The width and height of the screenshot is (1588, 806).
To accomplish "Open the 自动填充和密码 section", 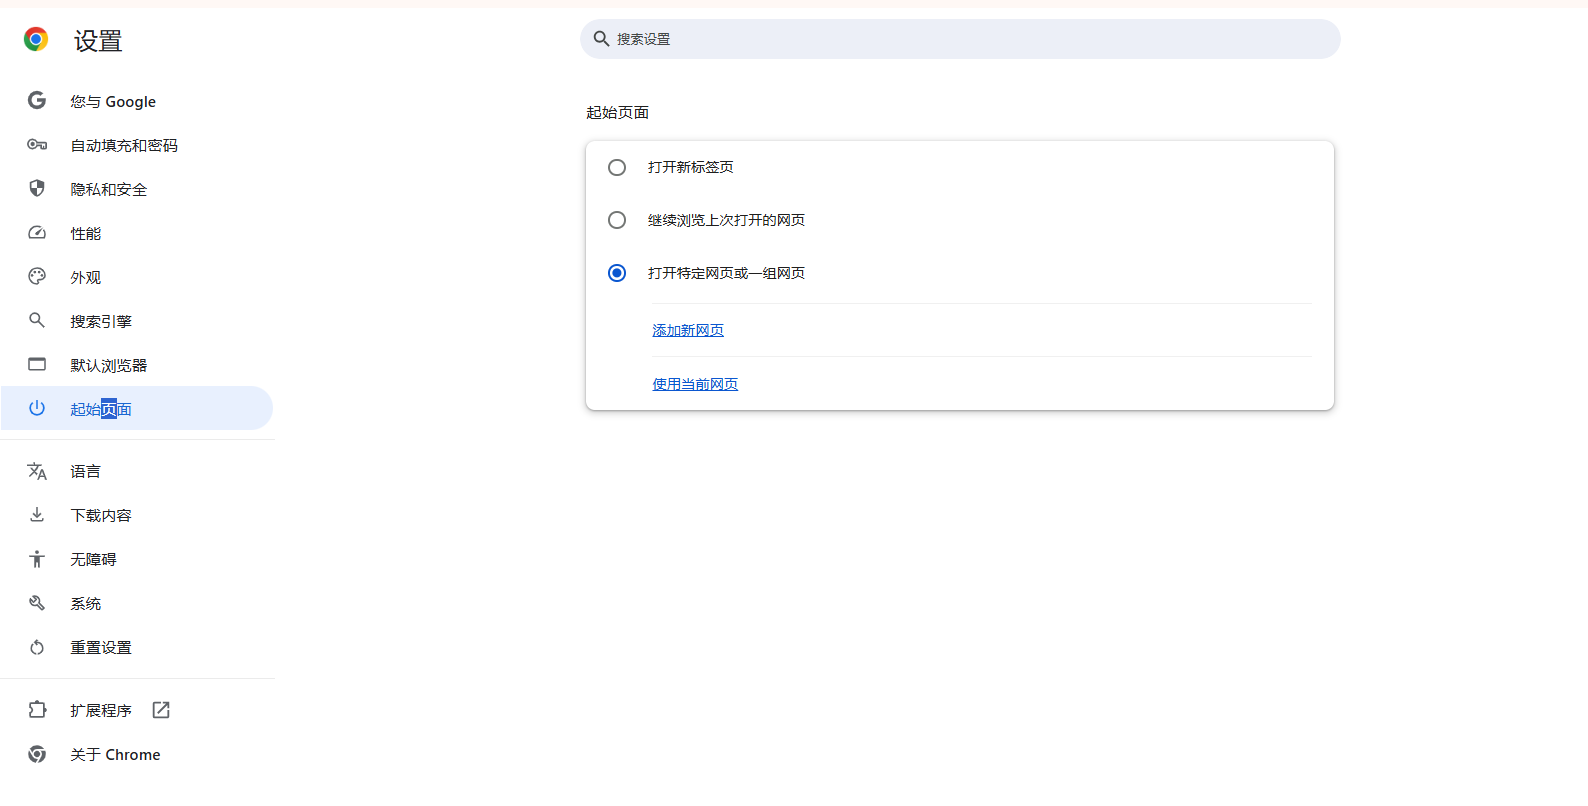I will pos(137,145).
